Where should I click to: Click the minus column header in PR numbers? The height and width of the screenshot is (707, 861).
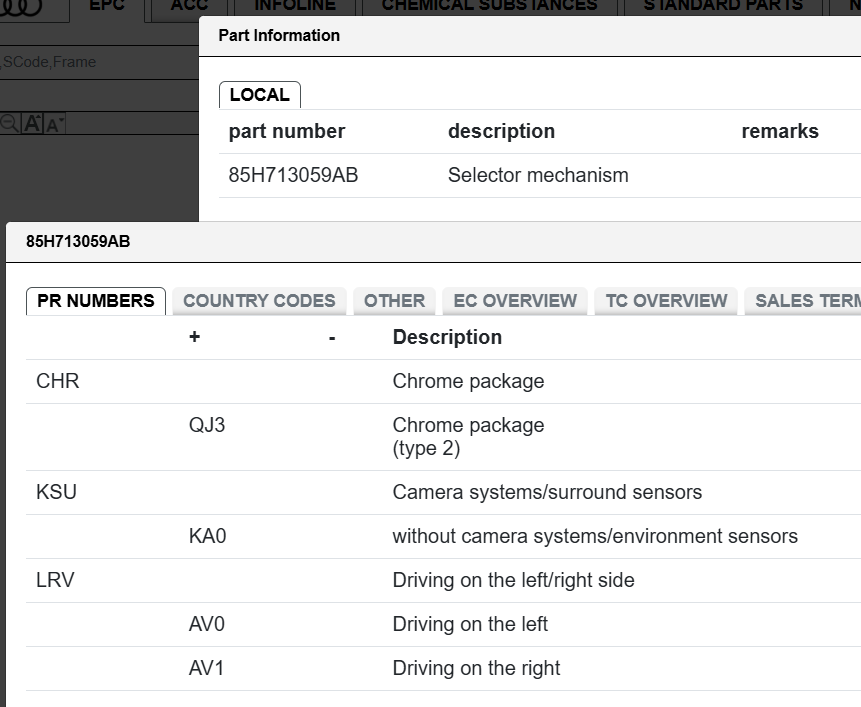(332, 338)
